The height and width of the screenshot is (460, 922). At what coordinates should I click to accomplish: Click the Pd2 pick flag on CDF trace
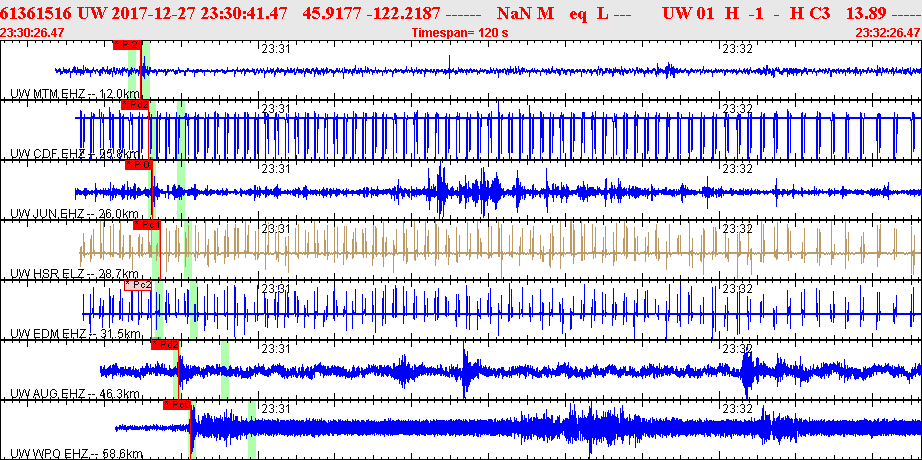tap(135, 105)
